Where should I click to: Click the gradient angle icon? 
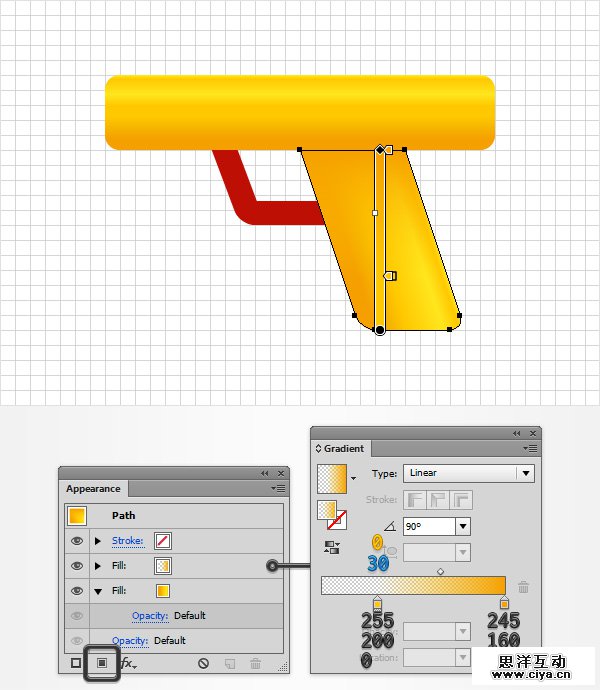pos(390,526)
